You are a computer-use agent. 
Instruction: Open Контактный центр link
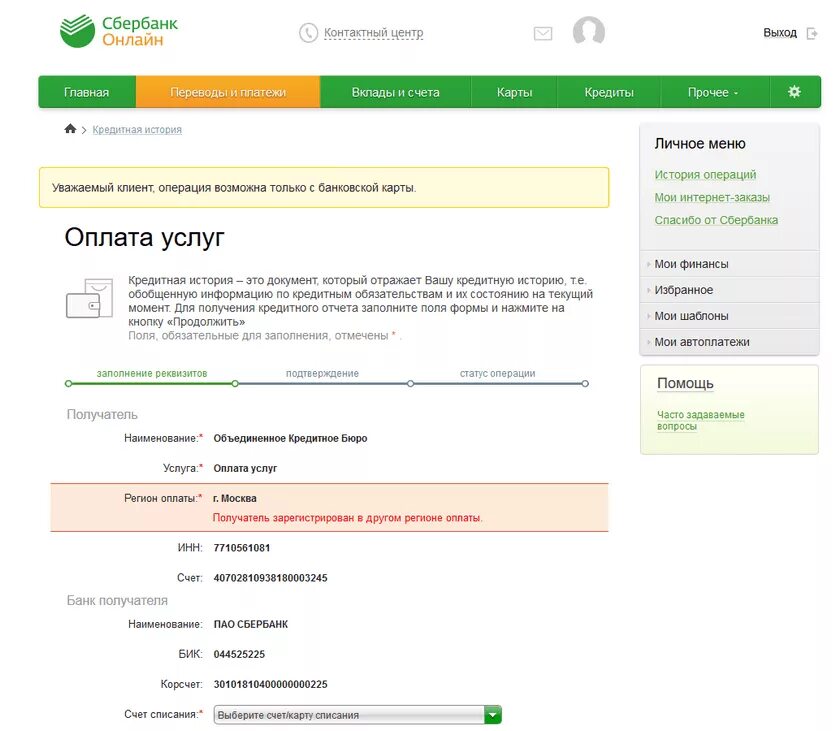click(x=373, y=33)
